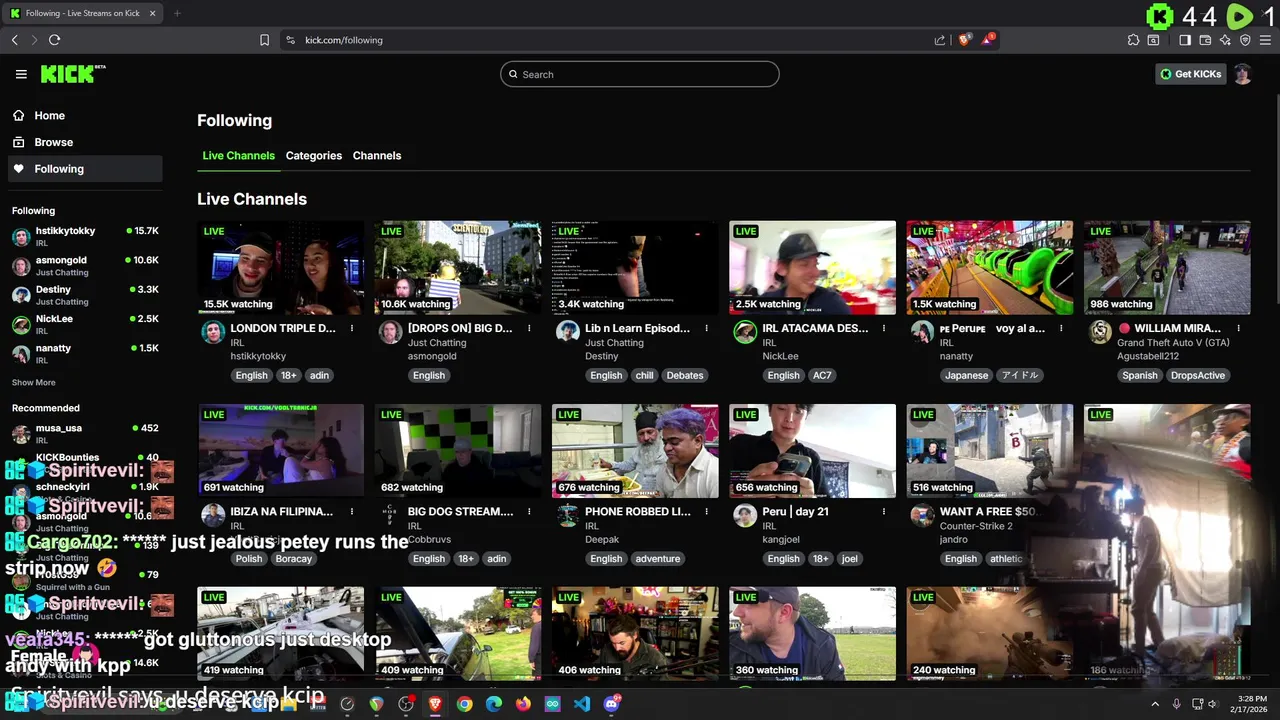The height and width of the screenshot is (720, 1280).
Task: Show hidden system tray icons chevron
Action: (1156, 704)
